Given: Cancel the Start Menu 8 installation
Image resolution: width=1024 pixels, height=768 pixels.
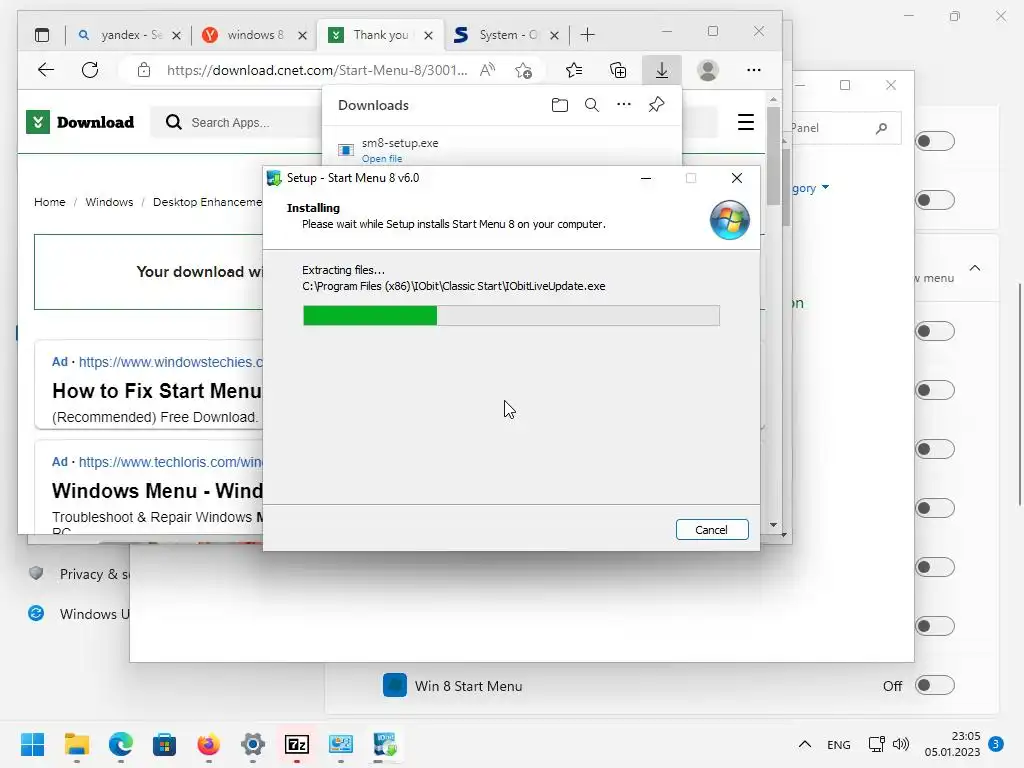Looking at the screenshot, I should pos(712,530).
